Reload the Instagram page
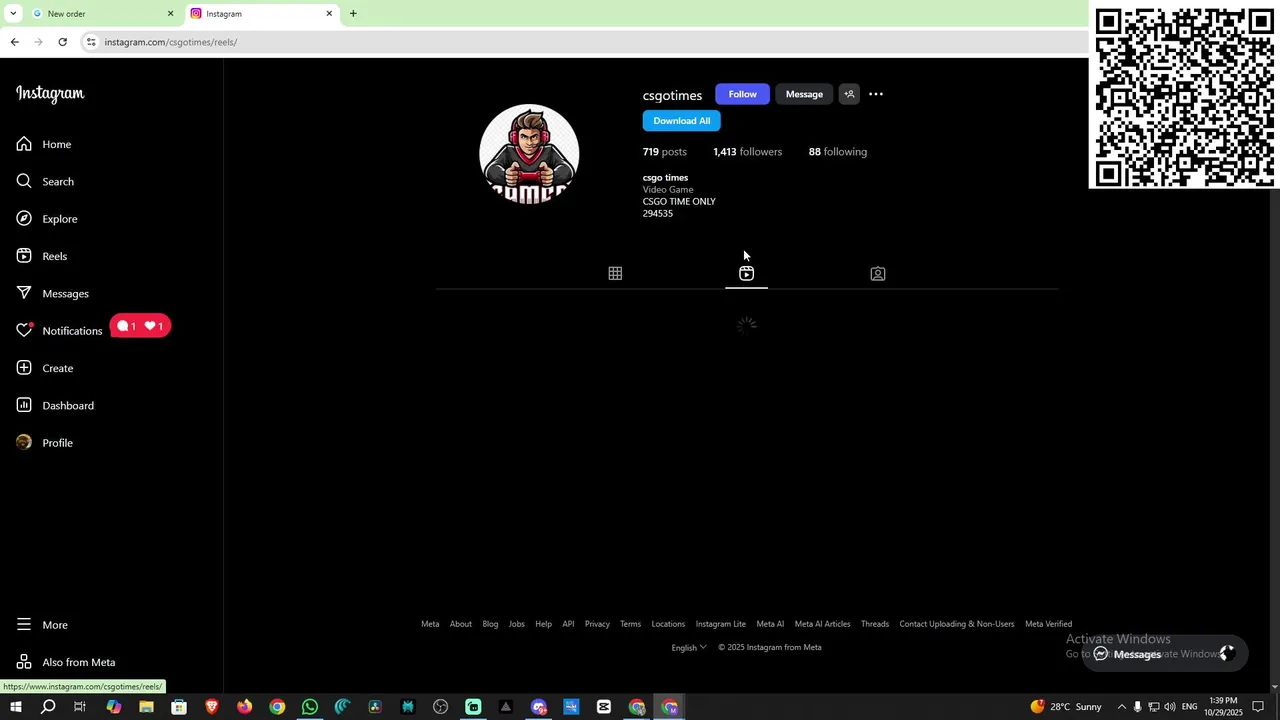 62,42
